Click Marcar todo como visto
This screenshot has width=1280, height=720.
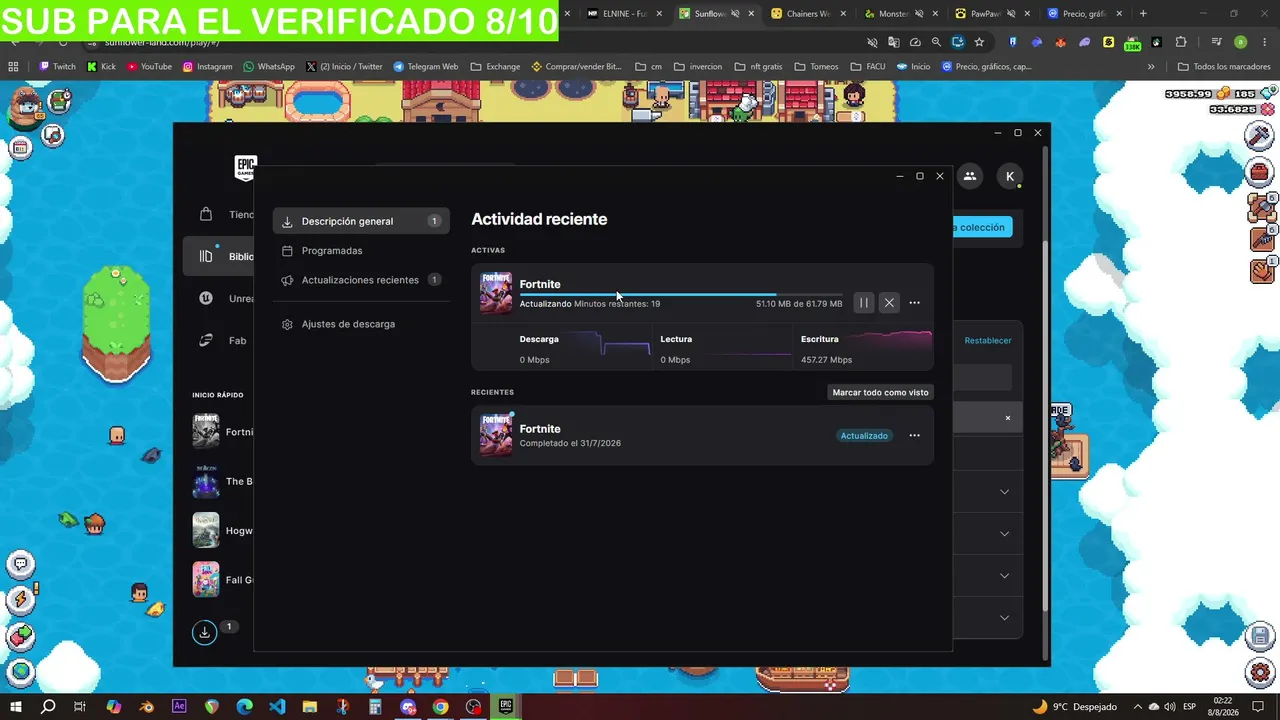click(x=881, y=392)
